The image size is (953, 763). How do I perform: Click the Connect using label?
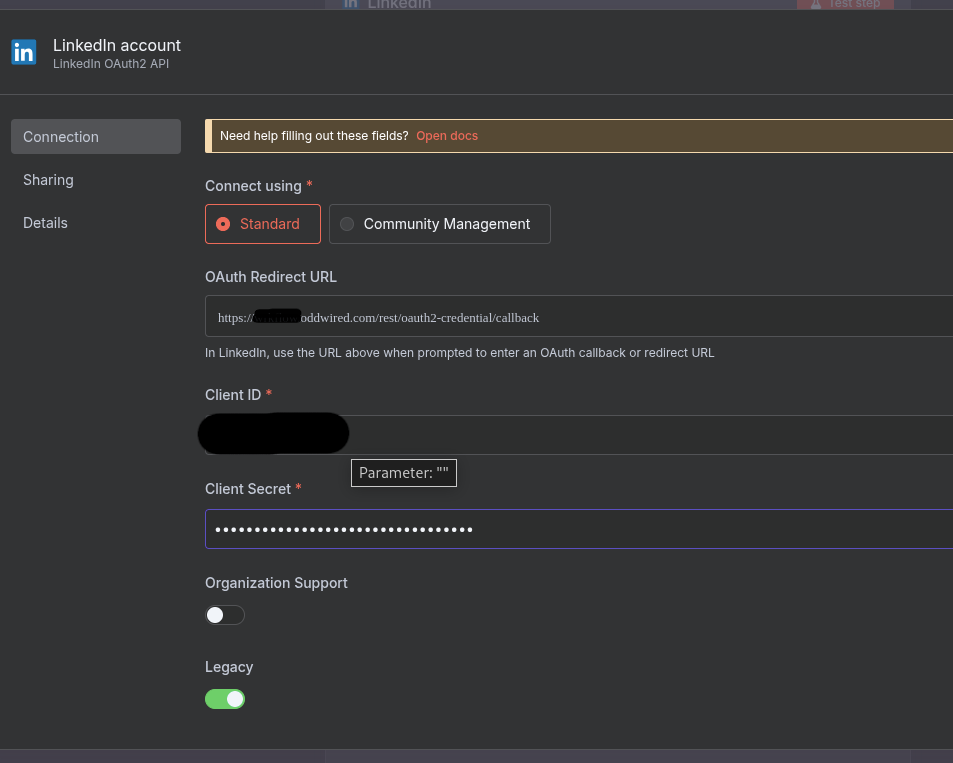[253, 186]
